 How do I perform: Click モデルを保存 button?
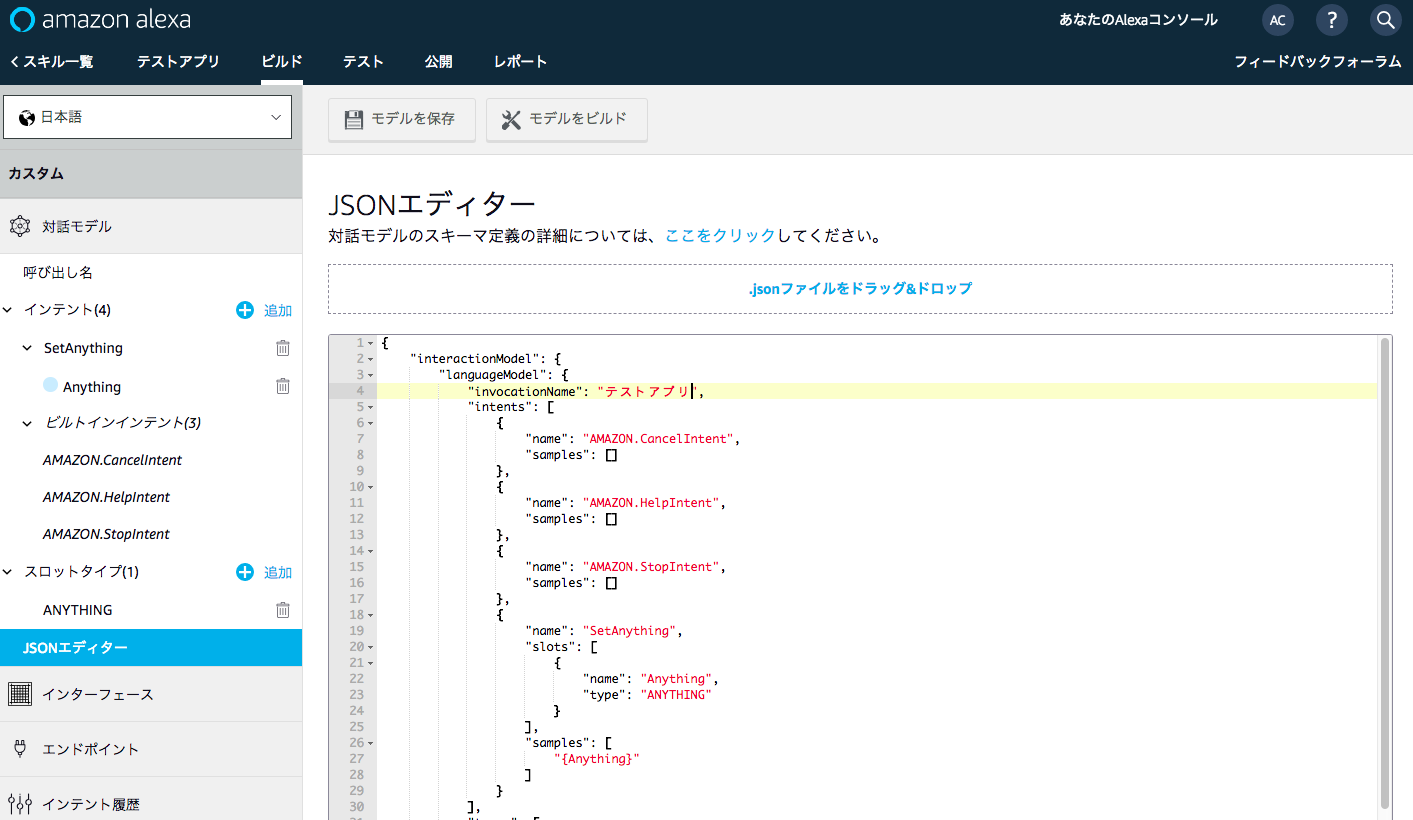(401, 119)
